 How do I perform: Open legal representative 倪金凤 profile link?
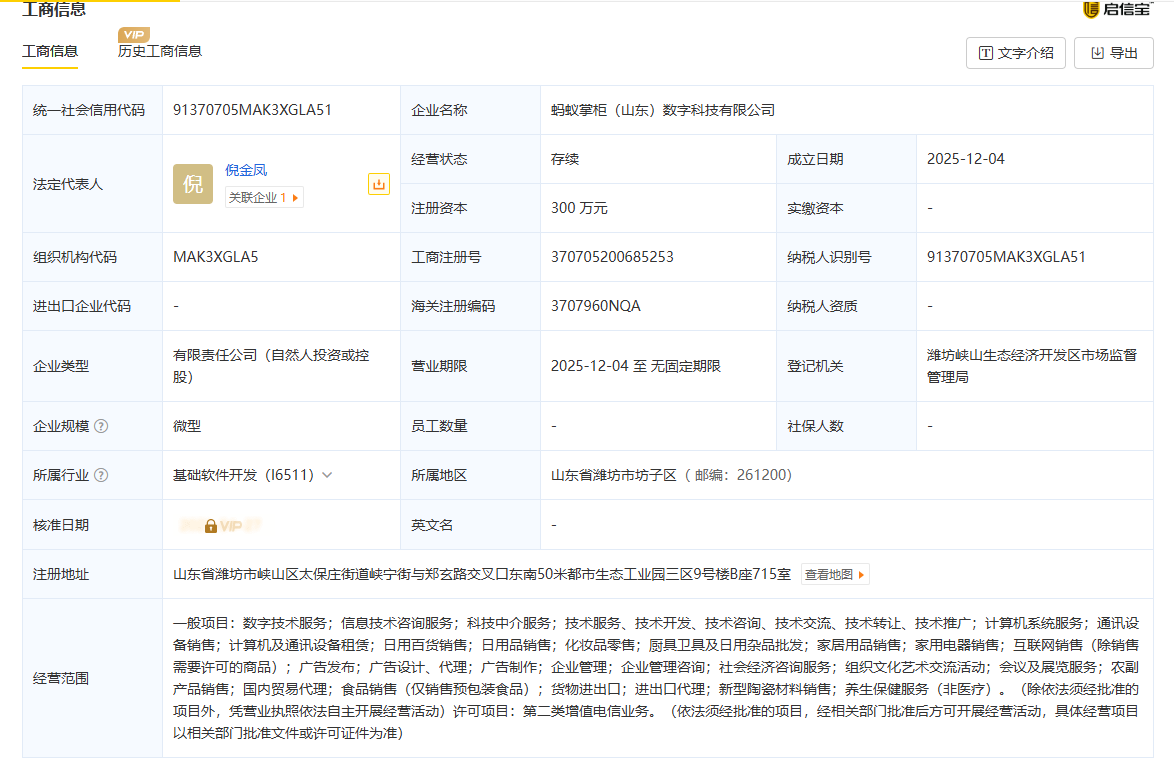coord(246,170)
